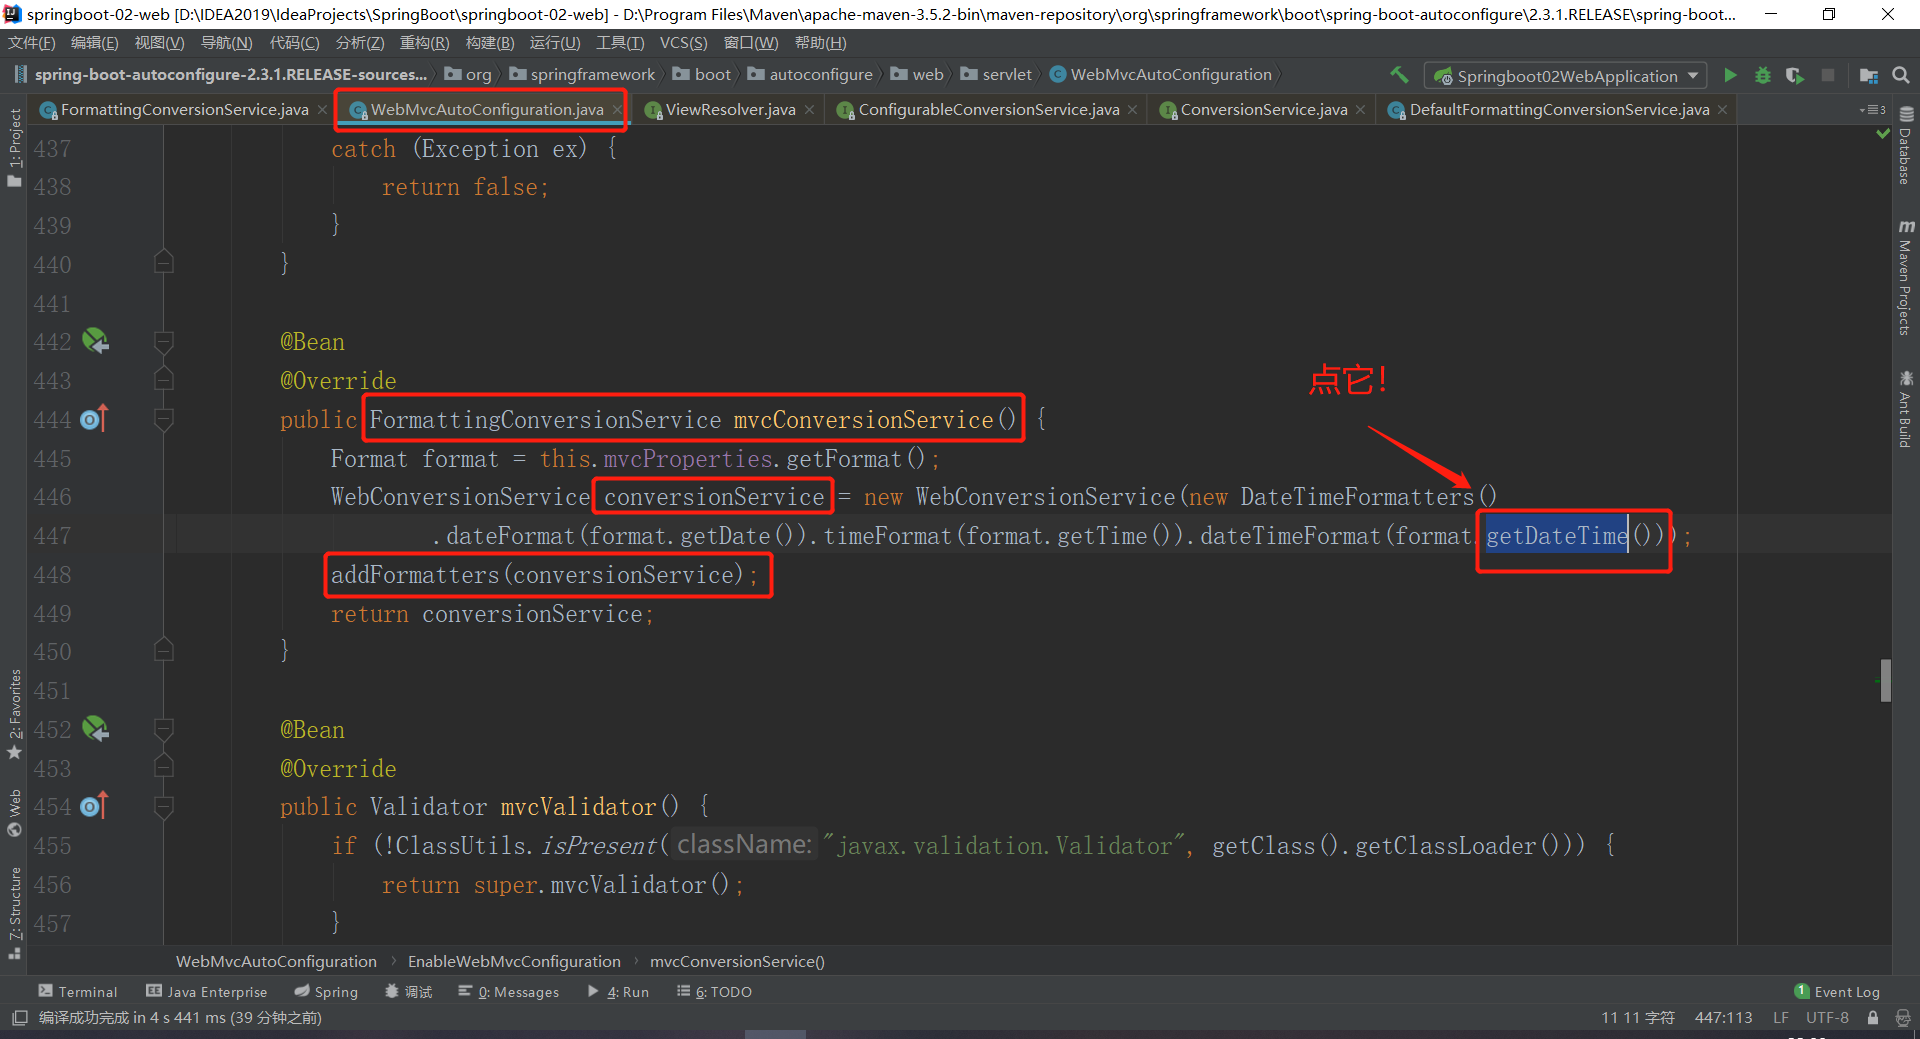The height and width of the screenshot is (1039, 1920).
Task: Run with coverage shield icon
Action: pos(1795,75)
